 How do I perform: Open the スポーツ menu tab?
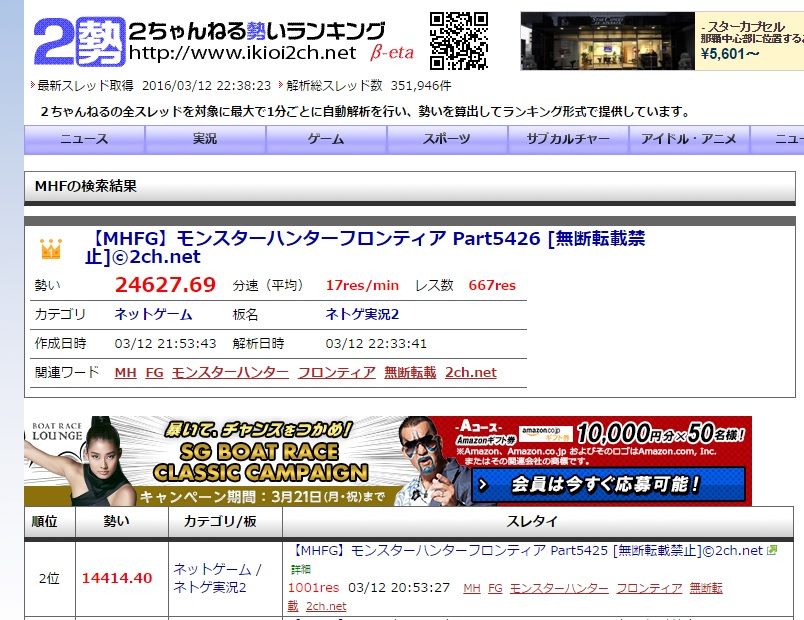447,139
